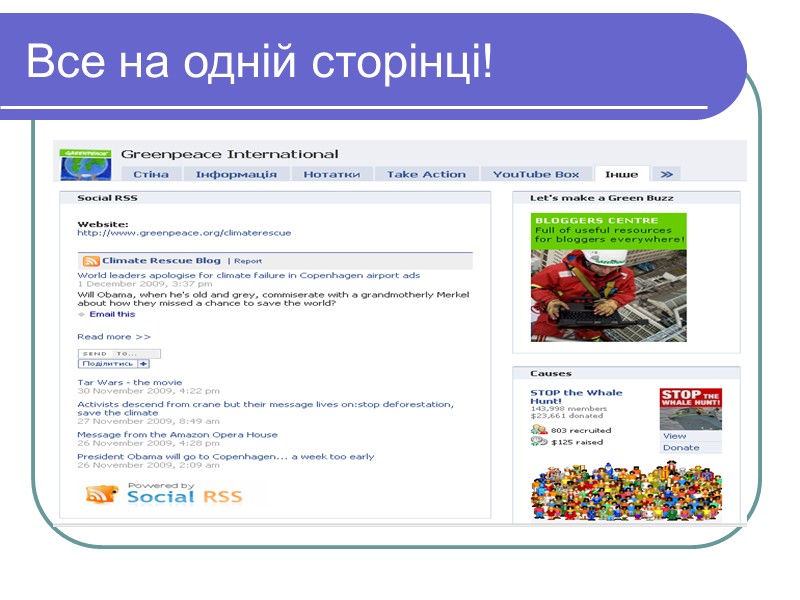Image resolution: width=800 pixels, height=600 pixels.
Task: Click the Stop the Whale Hunt thumbnail image
Action: [691, 409]
